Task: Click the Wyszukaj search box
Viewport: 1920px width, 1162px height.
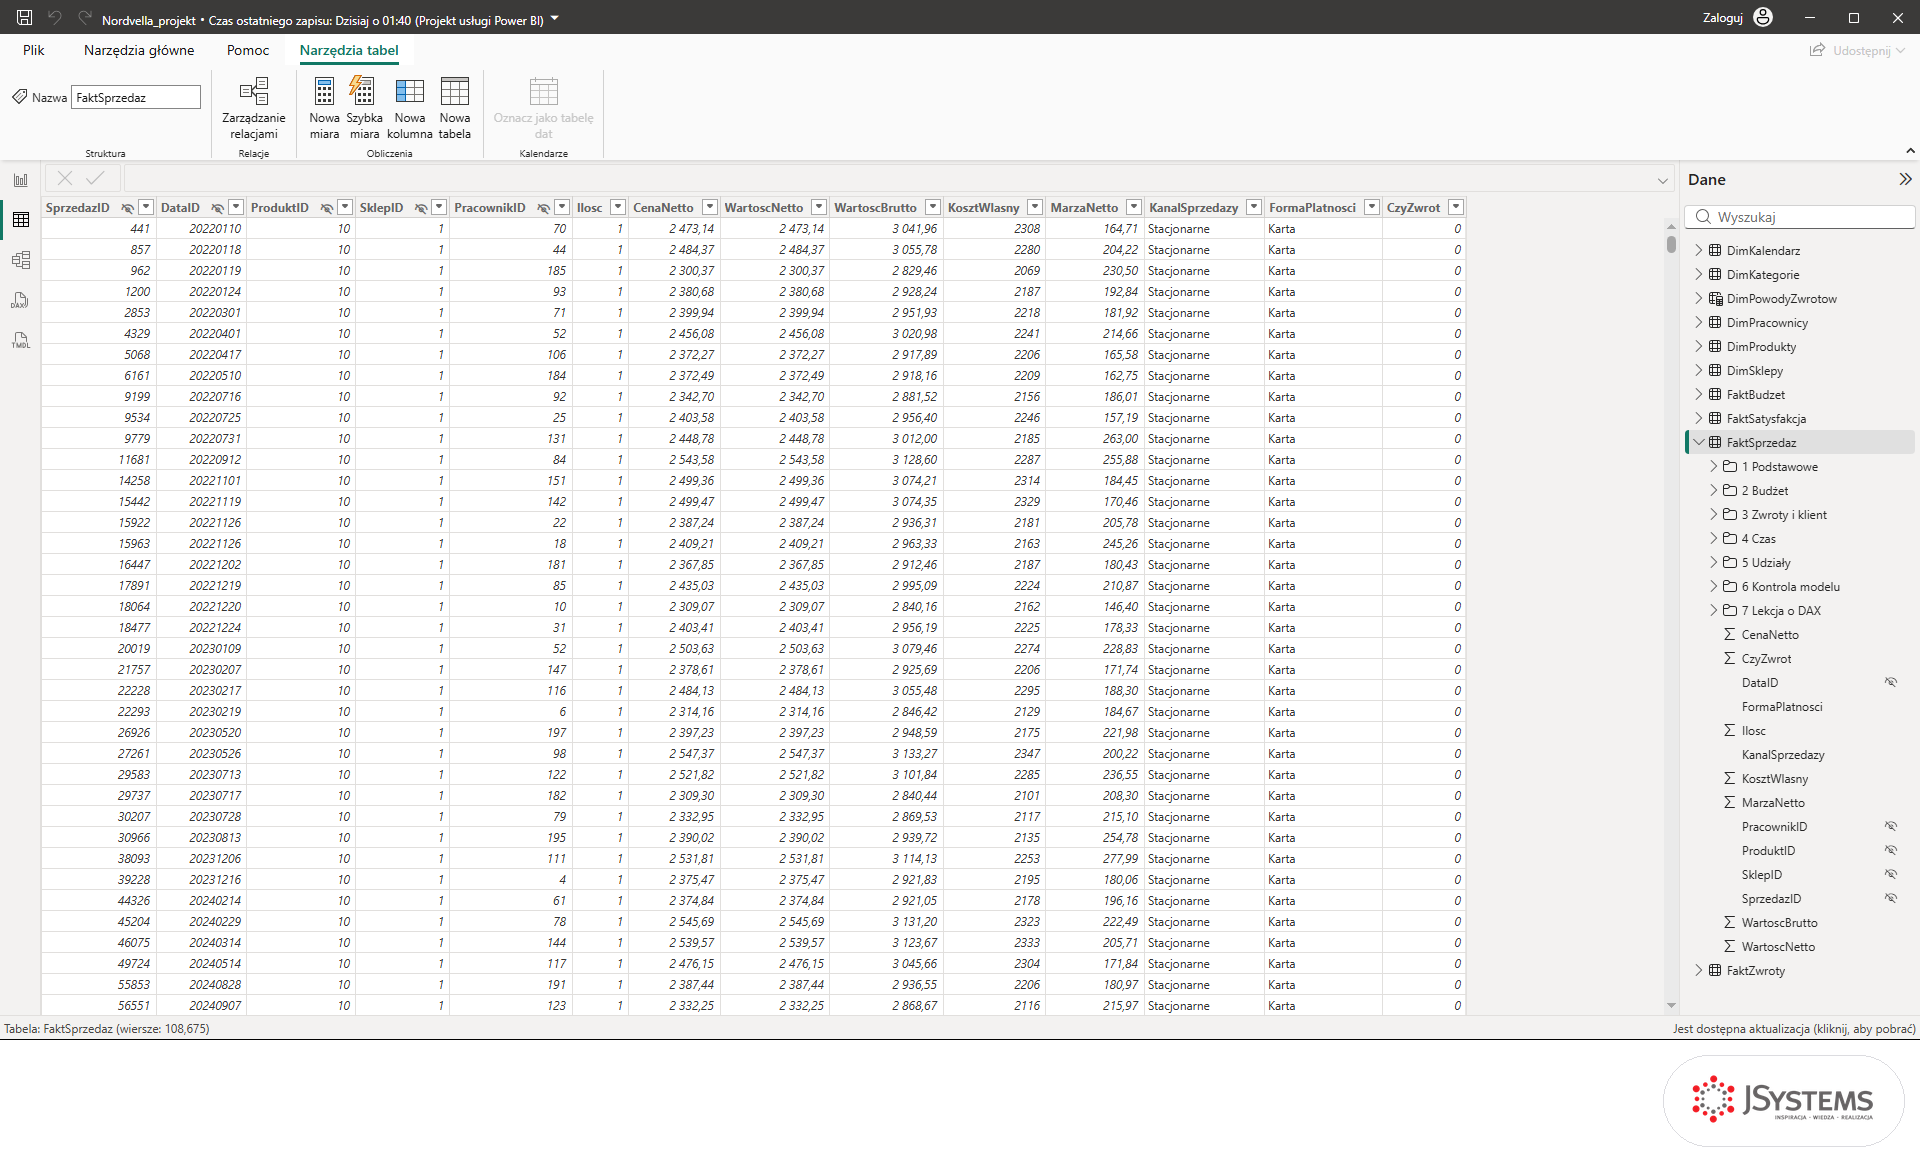Action: click(x=1800, y=217)
